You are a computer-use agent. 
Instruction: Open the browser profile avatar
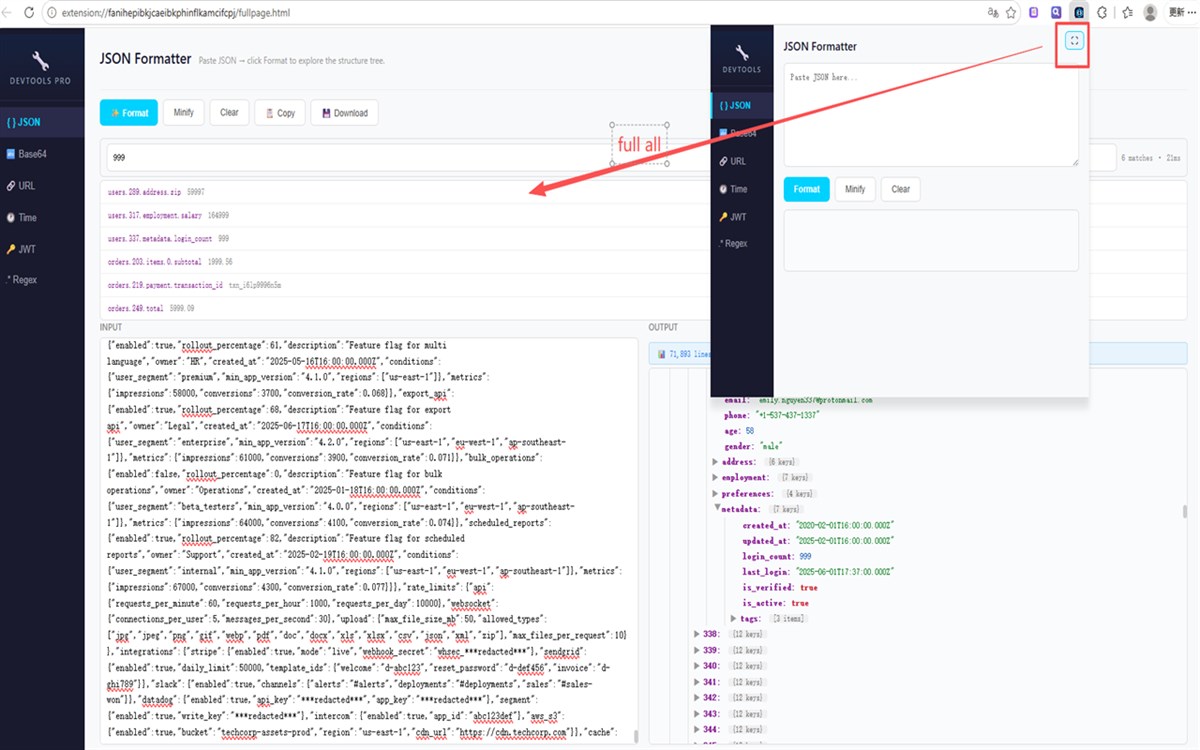(x=1150, y=12)
